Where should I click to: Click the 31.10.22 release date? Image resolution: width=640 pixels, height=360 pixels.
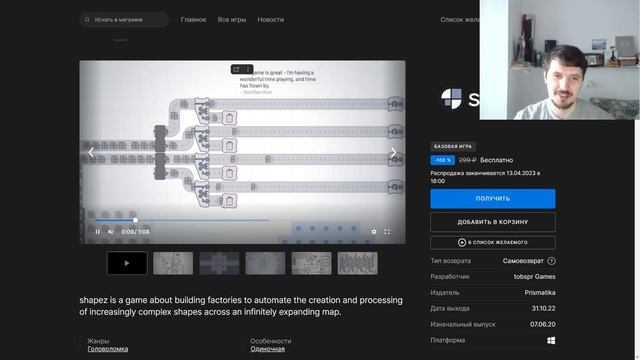(x=543, y=309)
